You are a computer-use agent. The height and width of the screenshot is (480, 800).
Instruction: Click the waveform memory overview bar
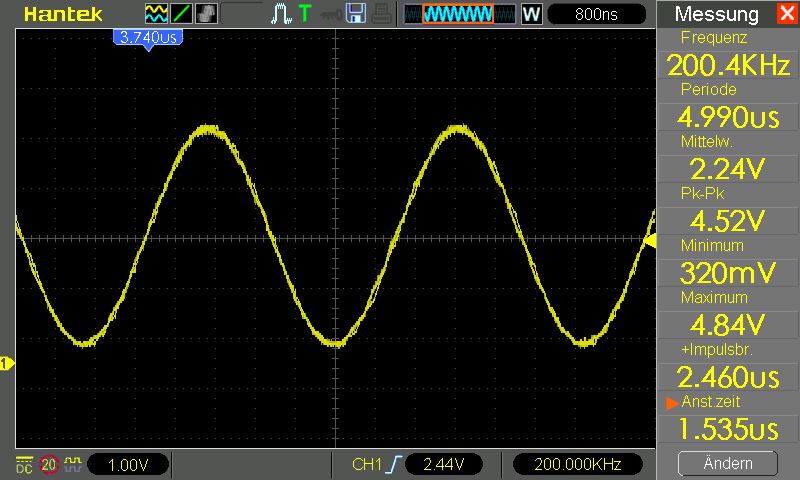point(460,14)
